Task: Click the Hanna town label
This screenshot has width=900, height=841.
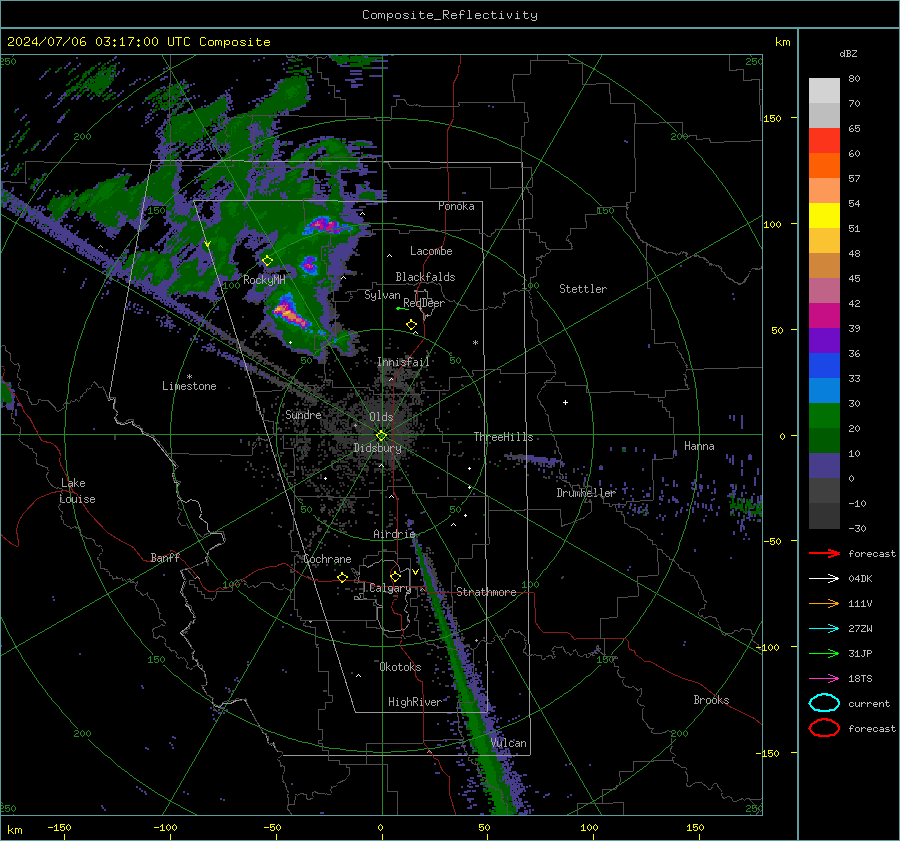Action: coord(699,446)
